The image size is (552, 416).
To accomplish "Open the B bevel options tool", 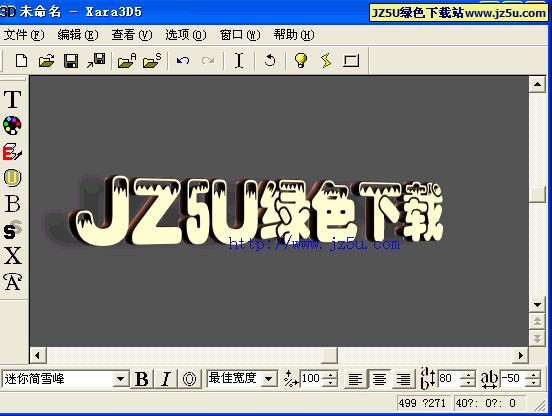I will click(13, 204).
